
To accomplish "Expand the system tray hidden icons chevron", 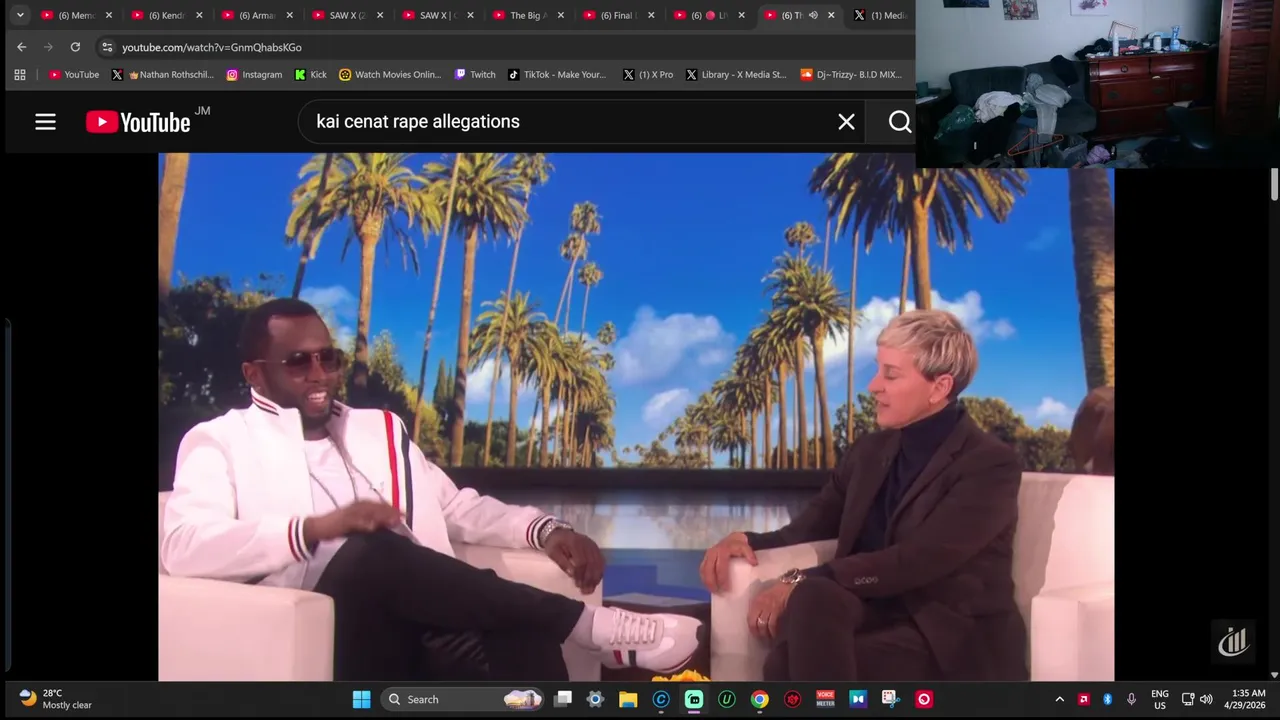I will [1059, 699].
